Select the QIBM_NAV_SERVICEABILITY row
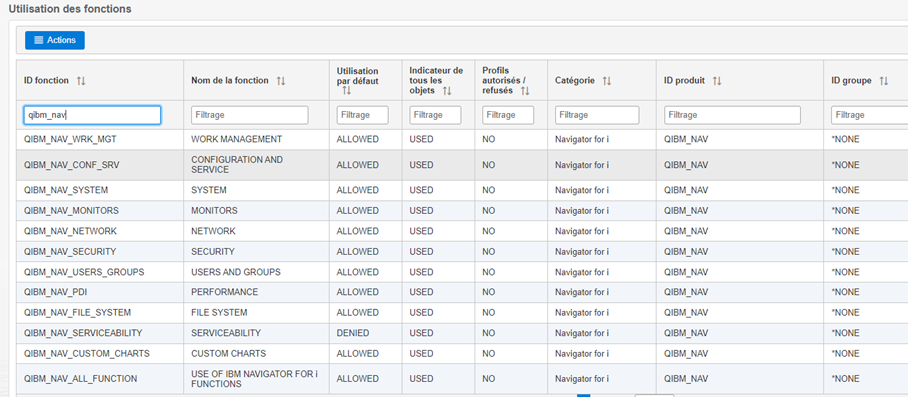 462,333
